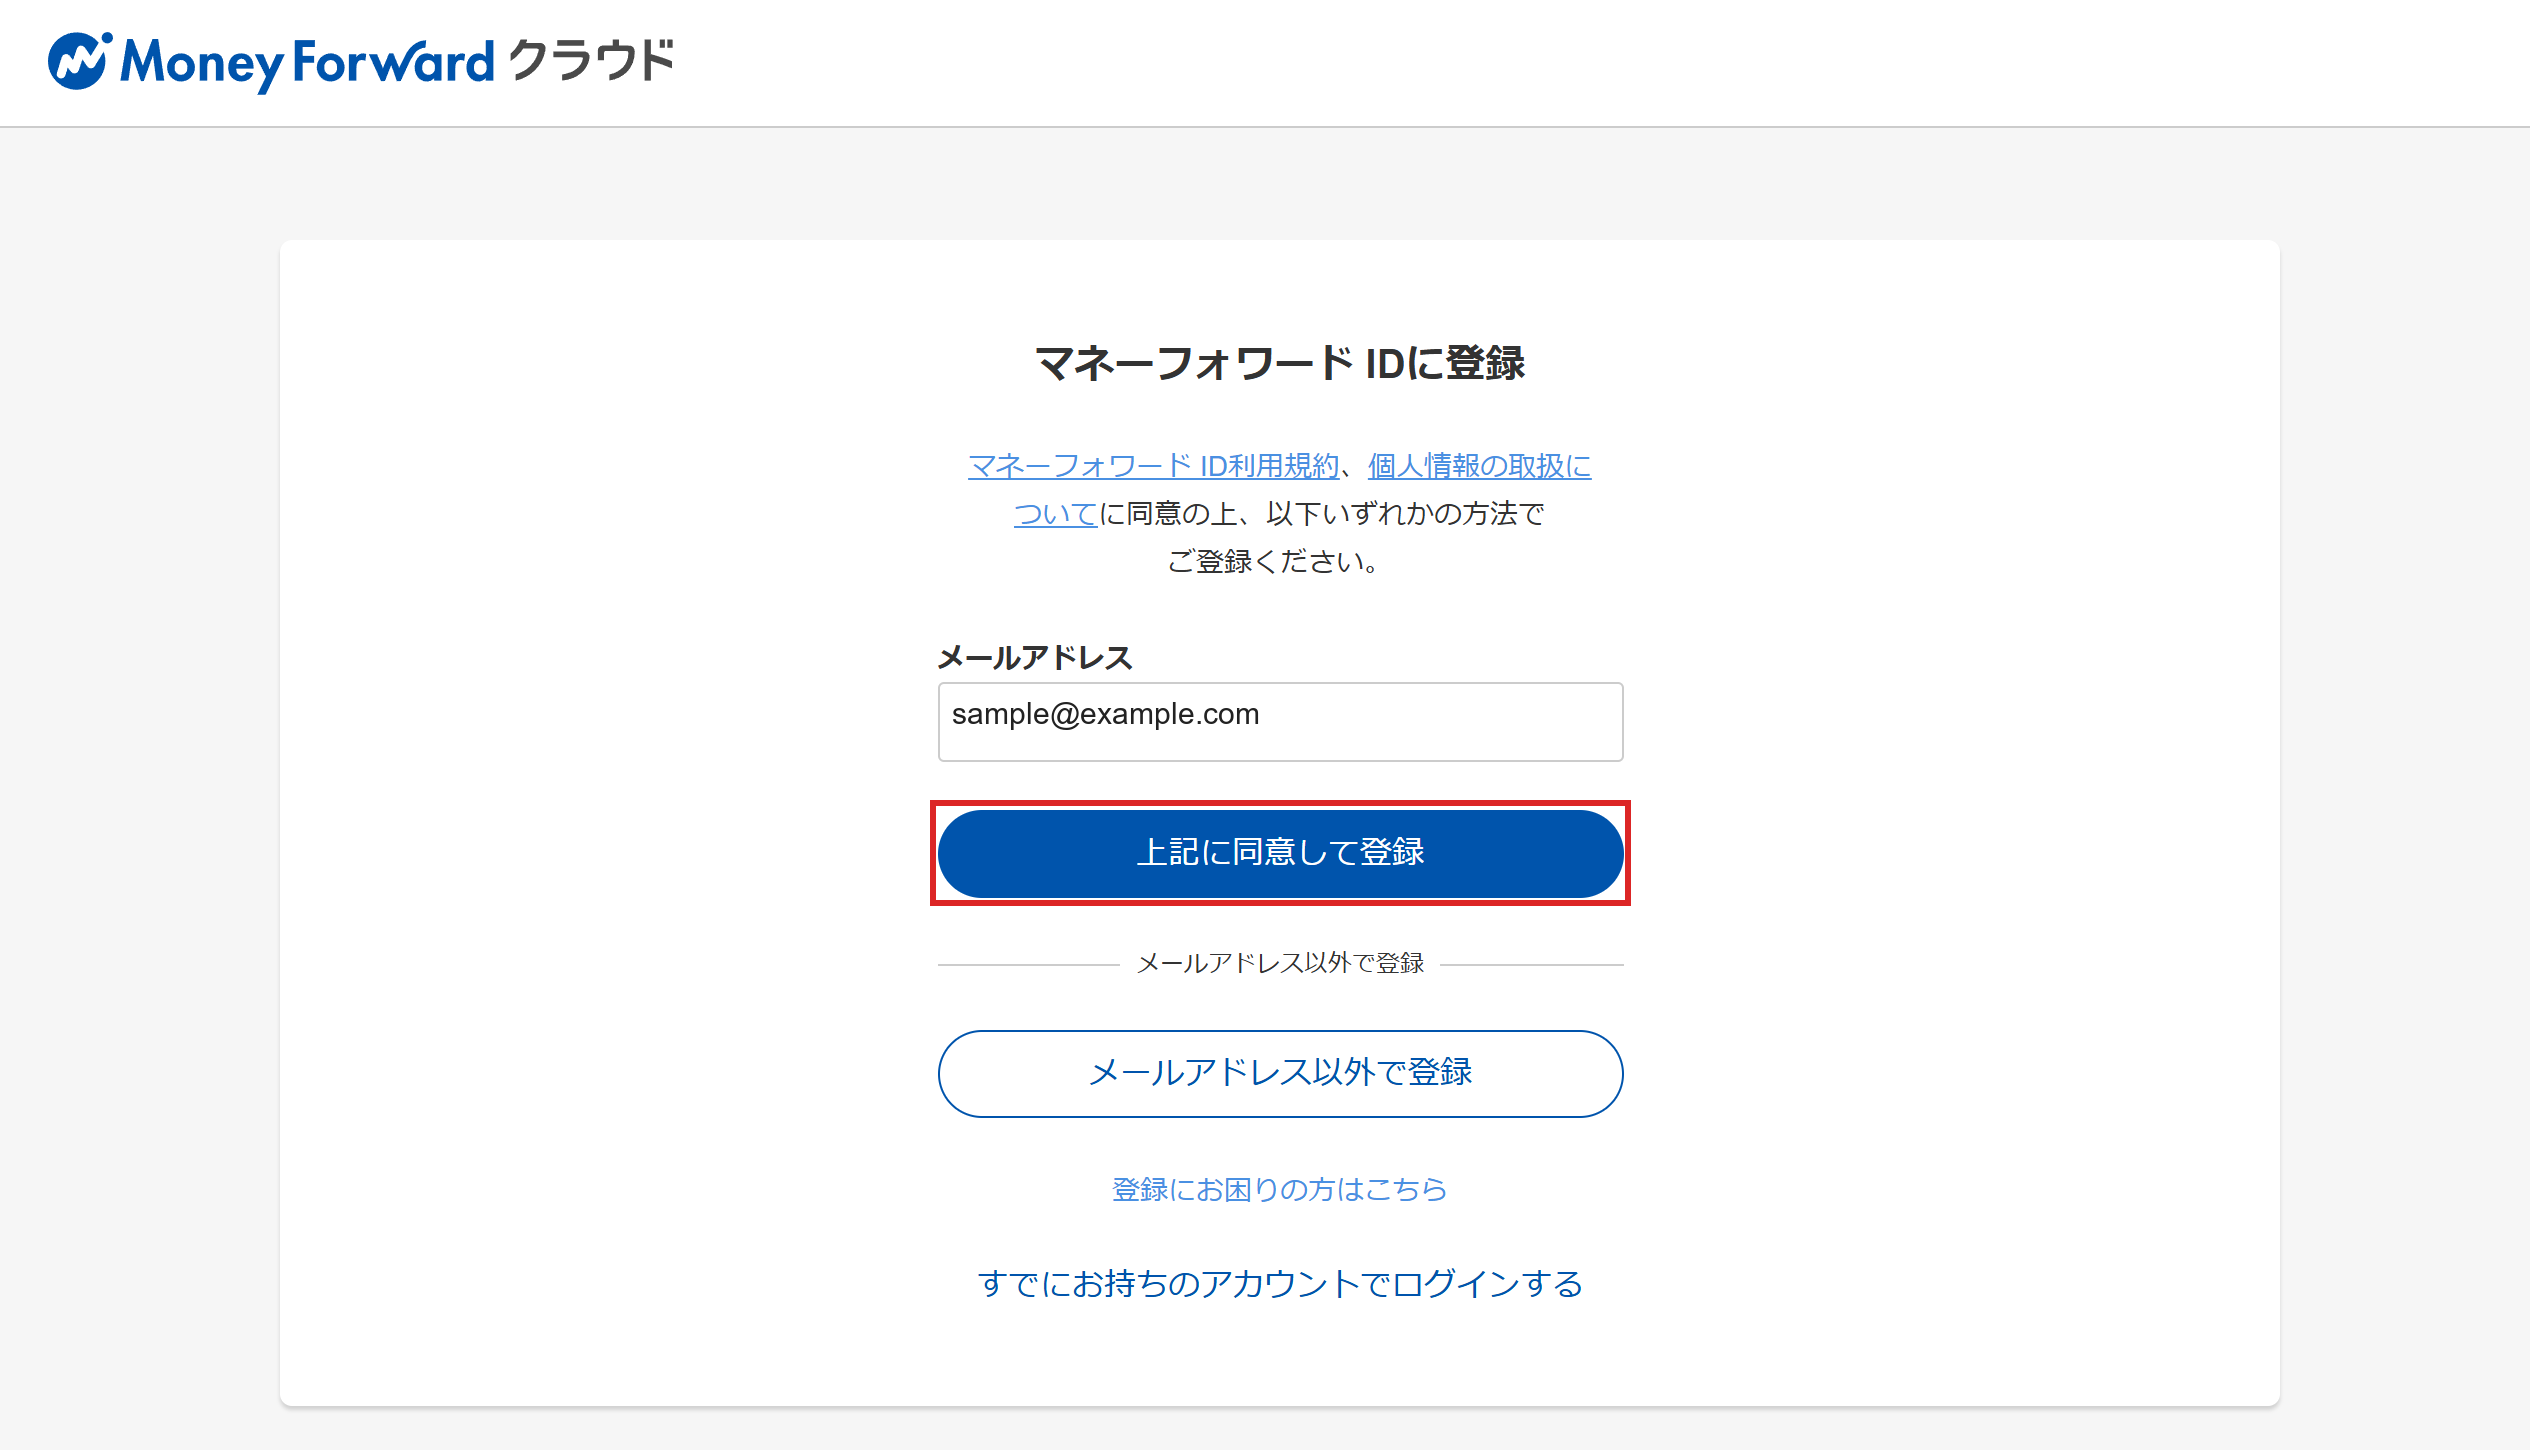This screenshot has height=1450, width=2530.
Task: Click the ご登録ください。 text line
Action: pyautogui.click(x=1275, y=562)
